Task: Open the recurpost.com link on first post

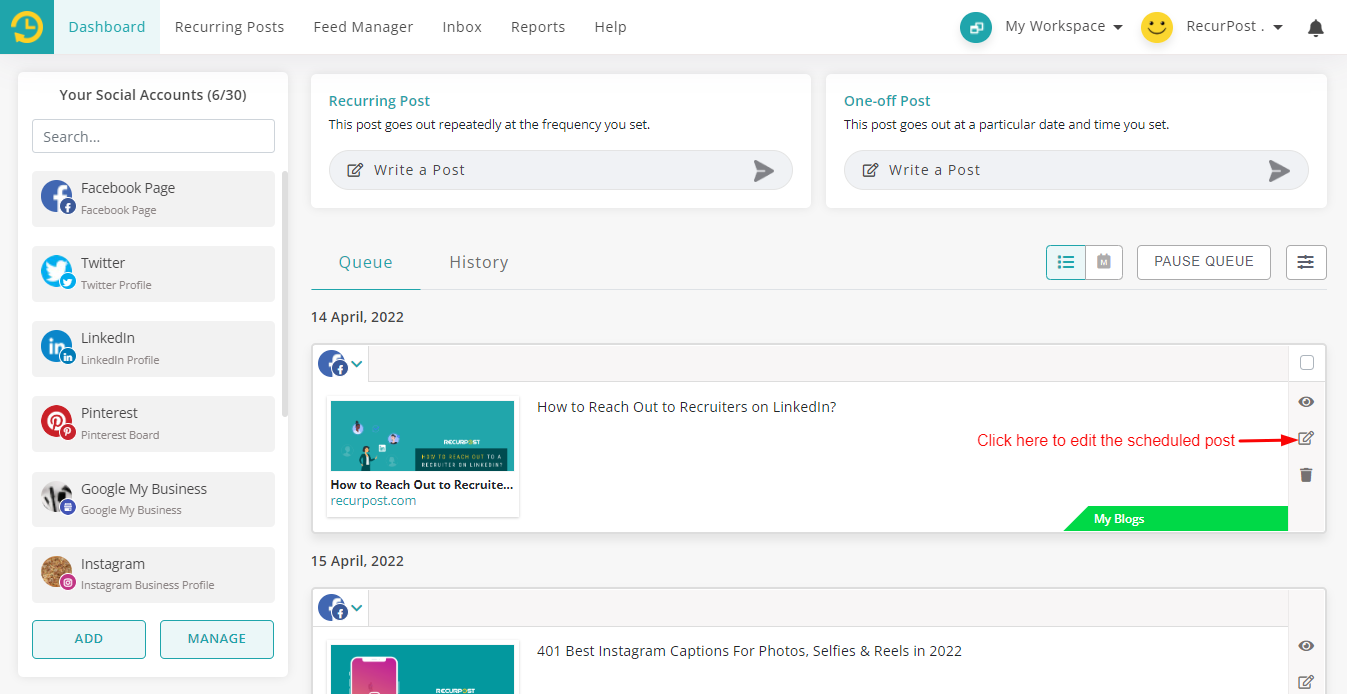Action: tap(373, 501)
